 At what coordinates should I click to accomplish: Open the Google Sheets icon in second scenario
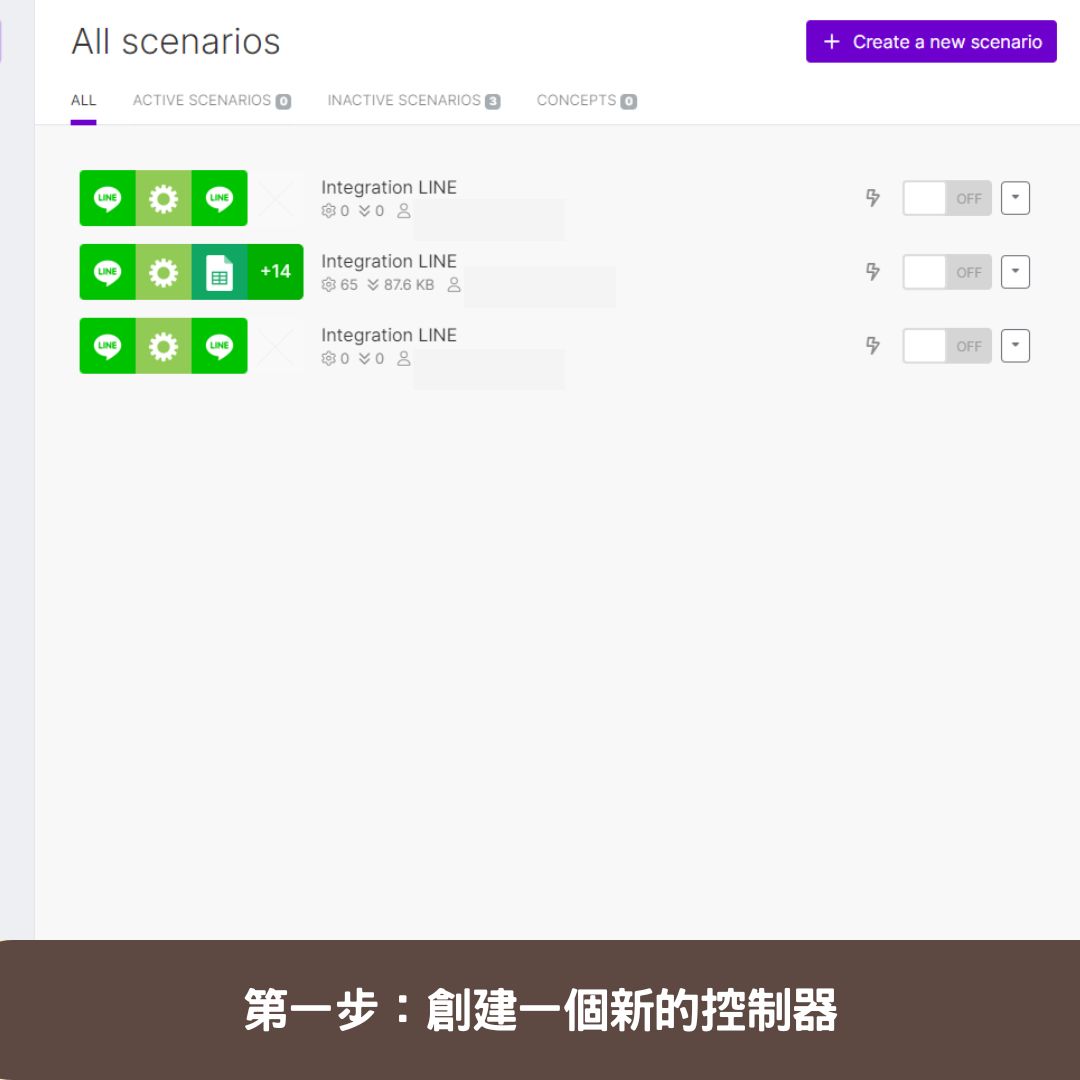coord(219,271)
